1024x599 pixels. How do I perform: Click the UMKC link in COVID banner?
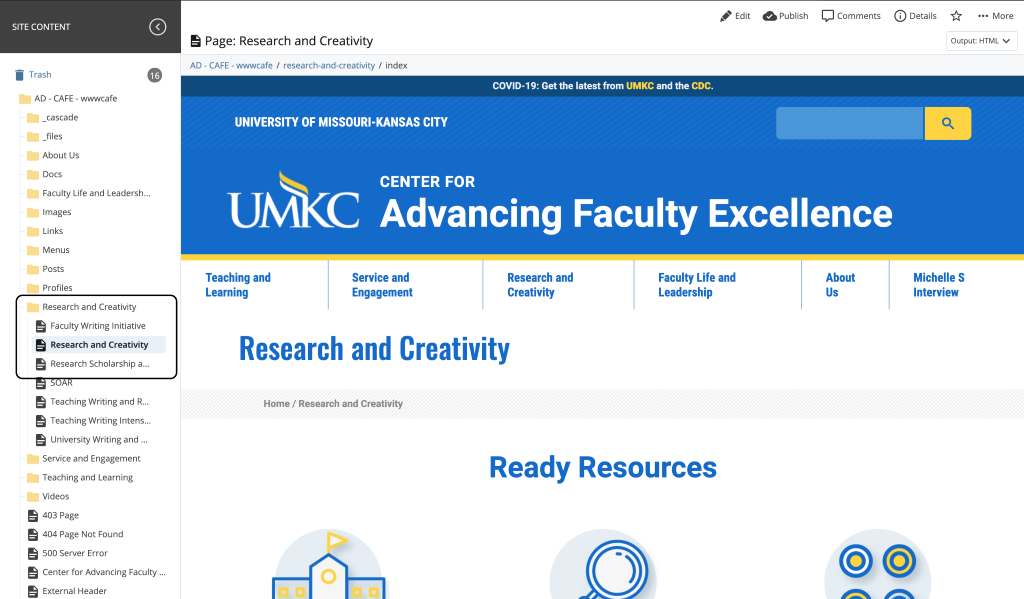(x=640, y=86)
